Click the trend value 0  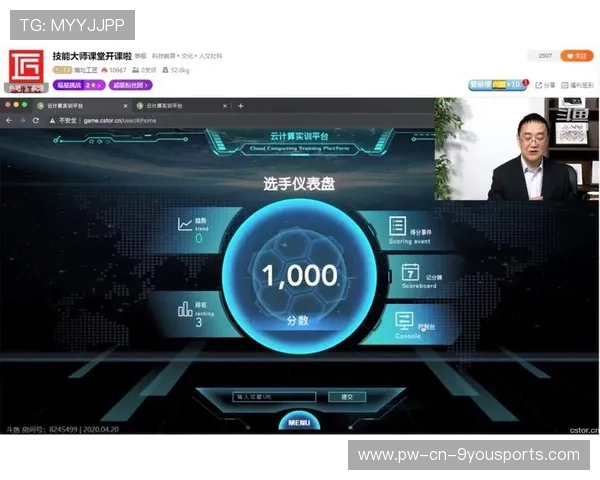pyautogui.click(x=199, y=238)
